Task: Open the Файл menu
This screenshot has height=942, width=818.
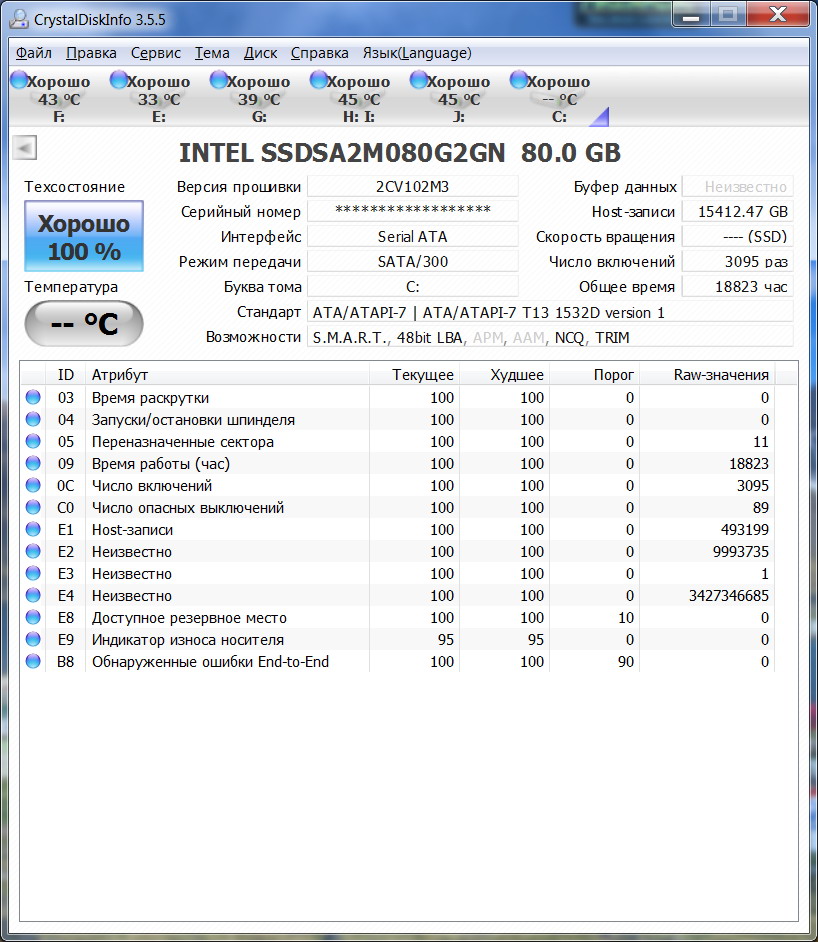Action: coord(34,53)
